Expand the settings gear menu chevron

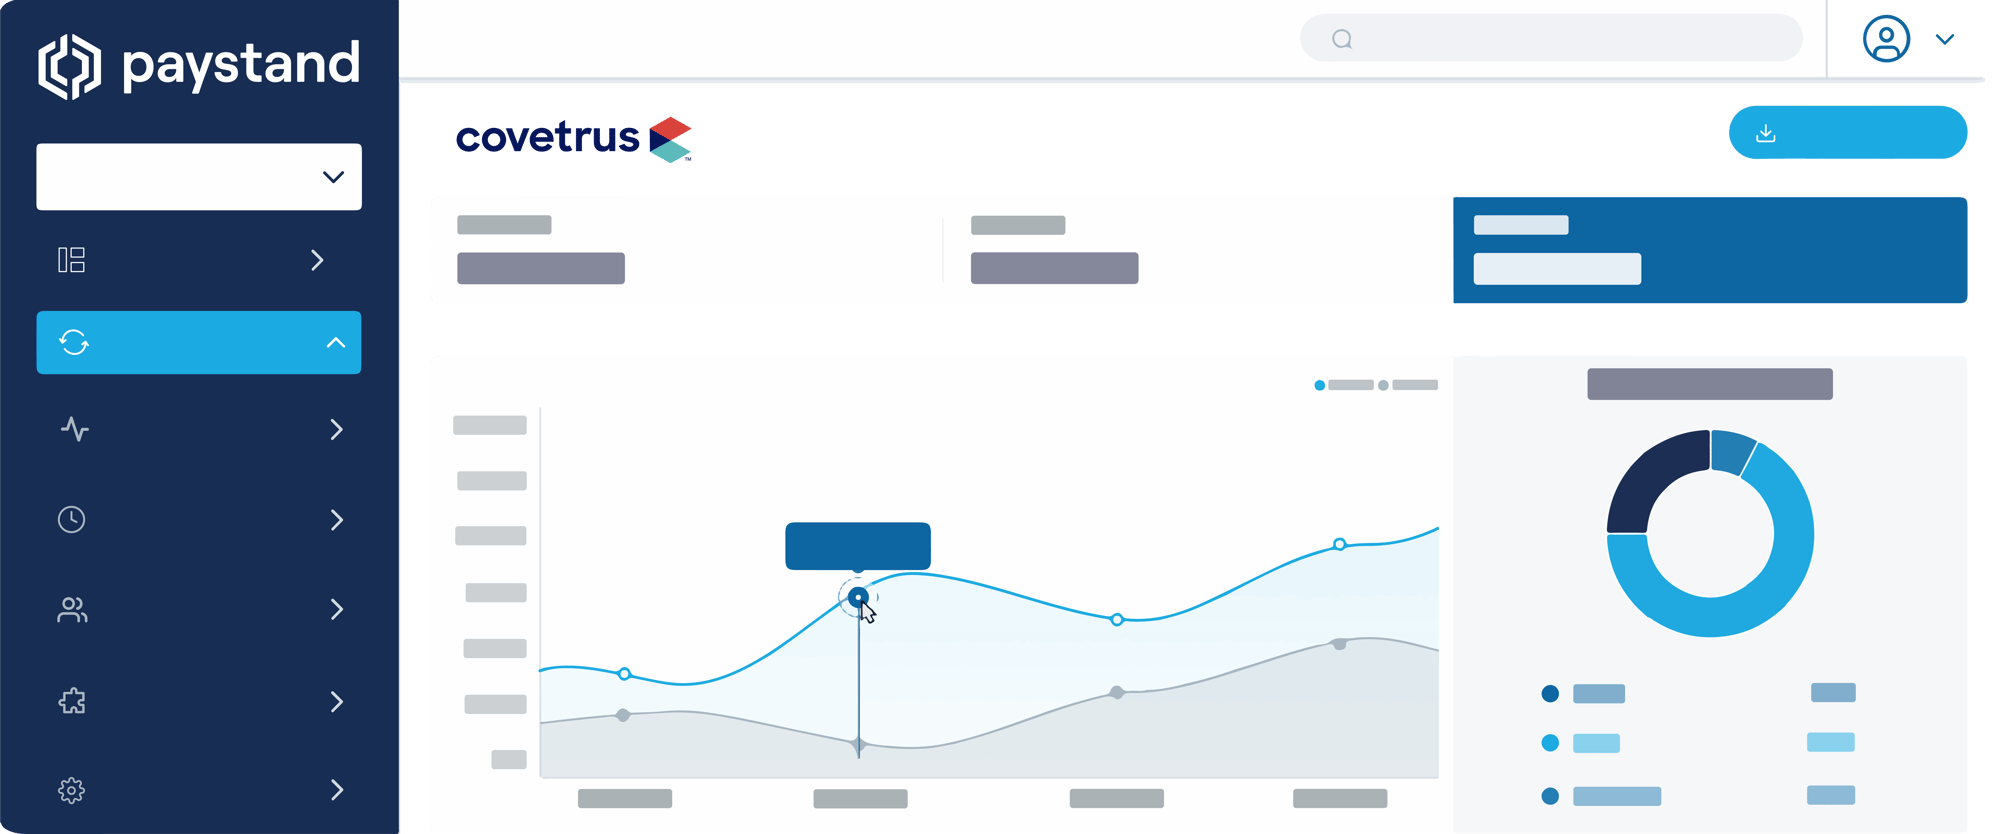[x=337, y=790]
